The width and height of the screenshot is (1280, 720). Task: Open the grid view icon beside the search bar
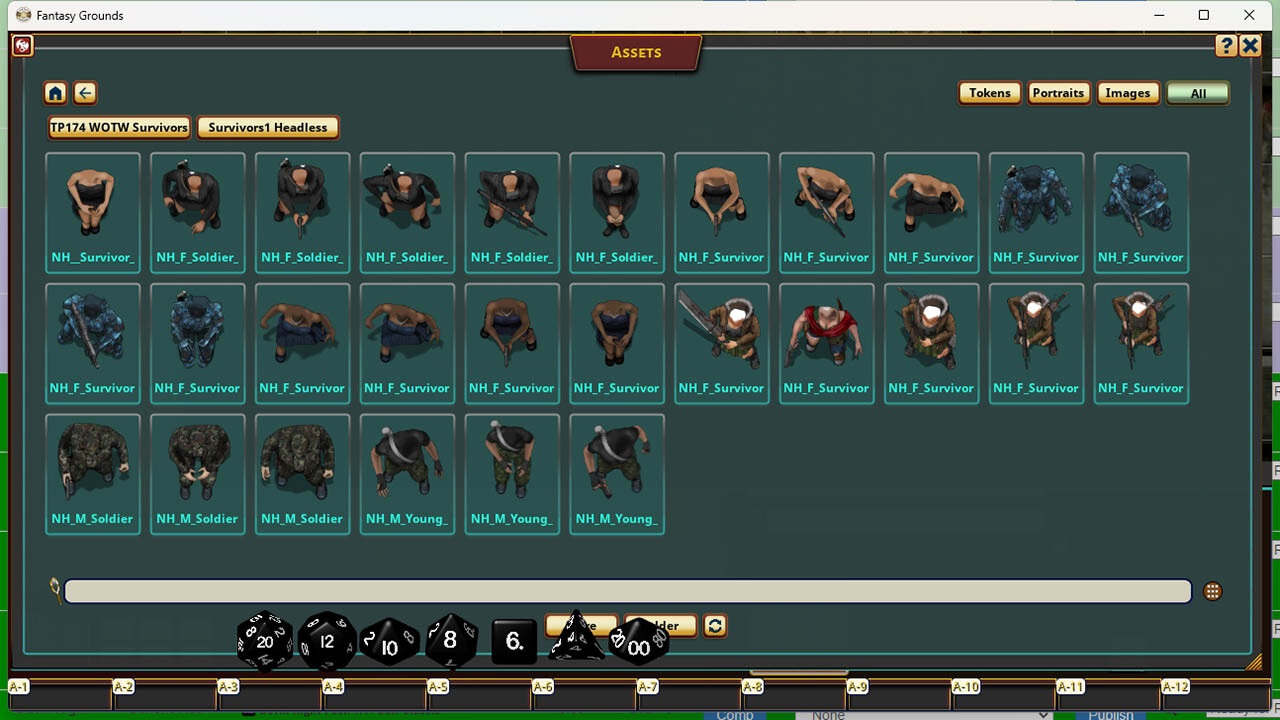click(x=1212, y=591)
